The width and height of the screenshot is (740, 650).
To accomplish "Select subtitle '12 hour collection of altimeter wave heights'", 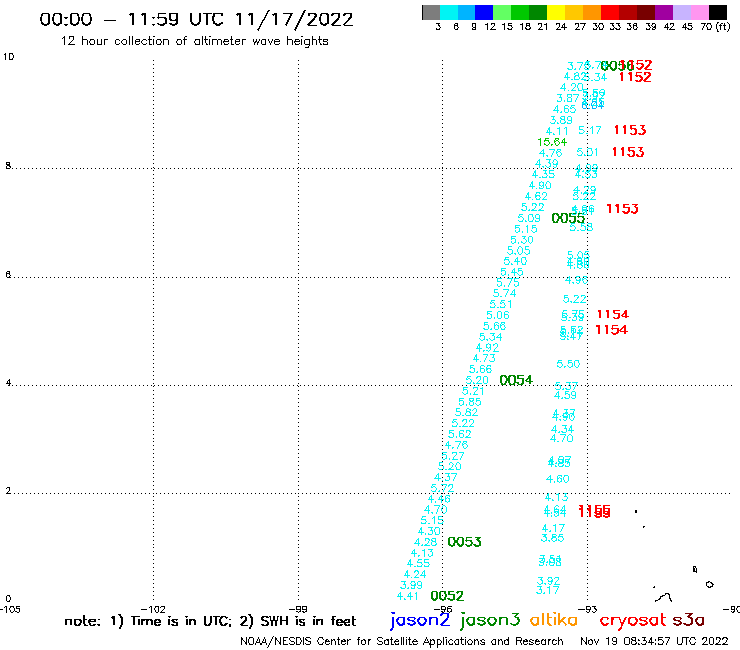I will [x=194, y=41].
